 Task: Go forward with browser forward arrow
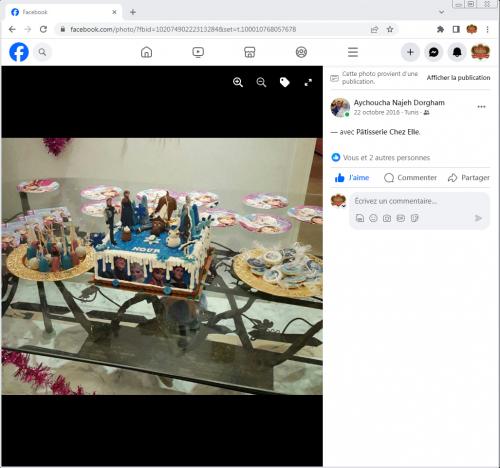(28, 29)
